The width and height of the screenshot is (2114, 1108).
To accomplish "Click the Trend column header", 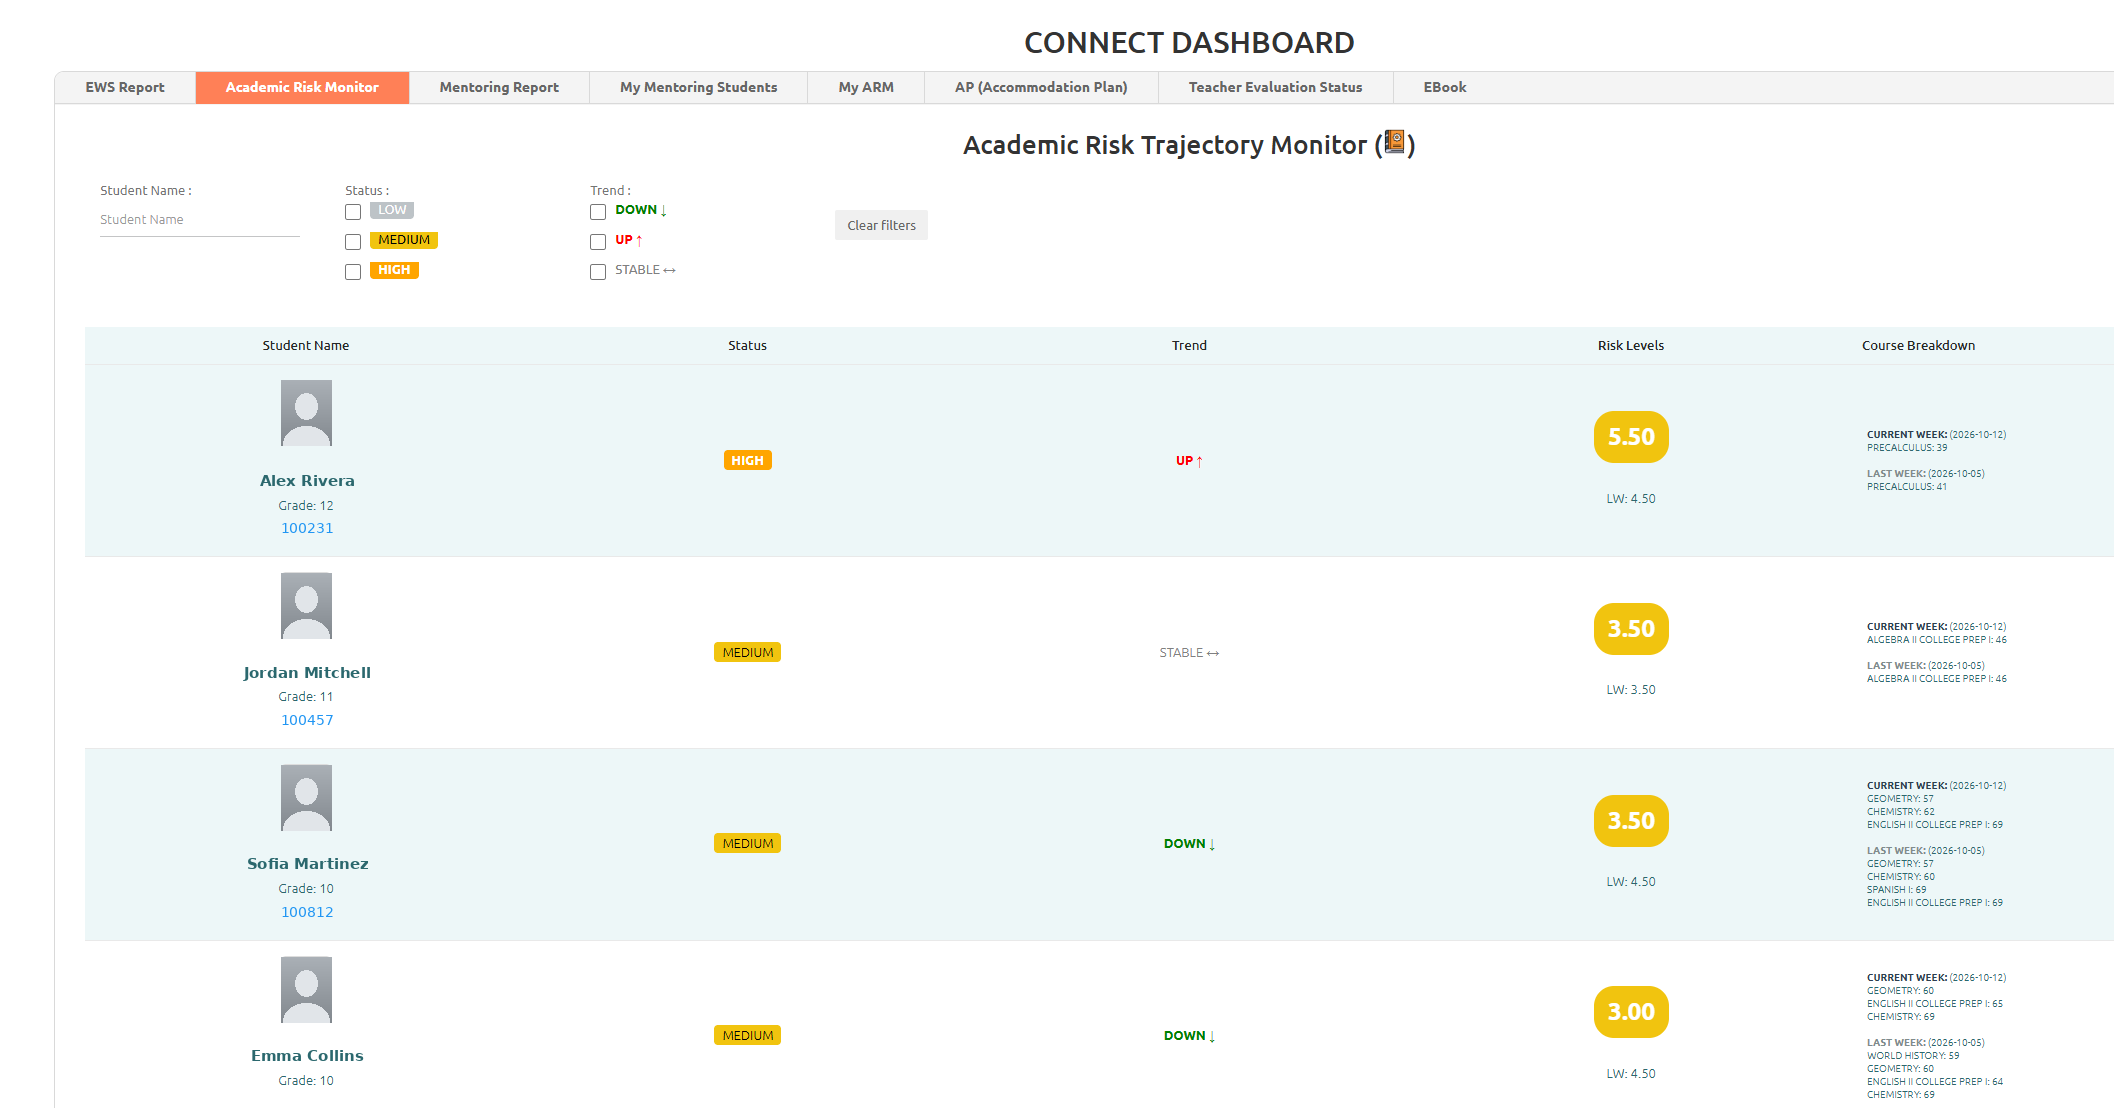I will pos(1189,345).
